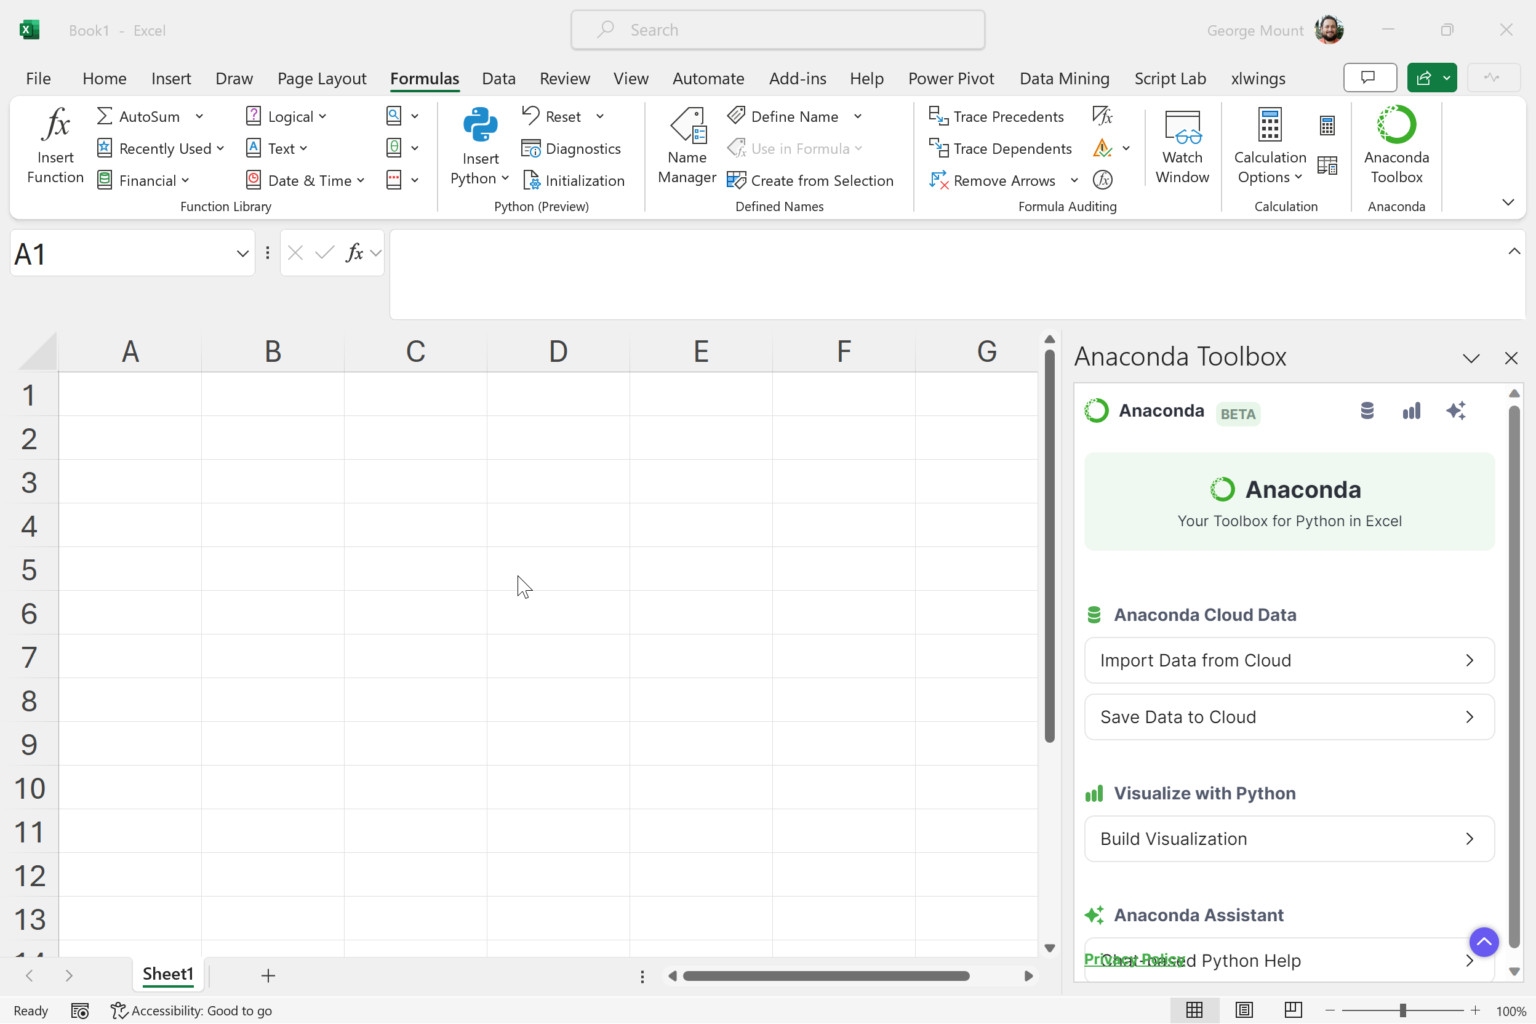
Task: Click Import Data from Cloud
Action: [x=1289, y=660]
